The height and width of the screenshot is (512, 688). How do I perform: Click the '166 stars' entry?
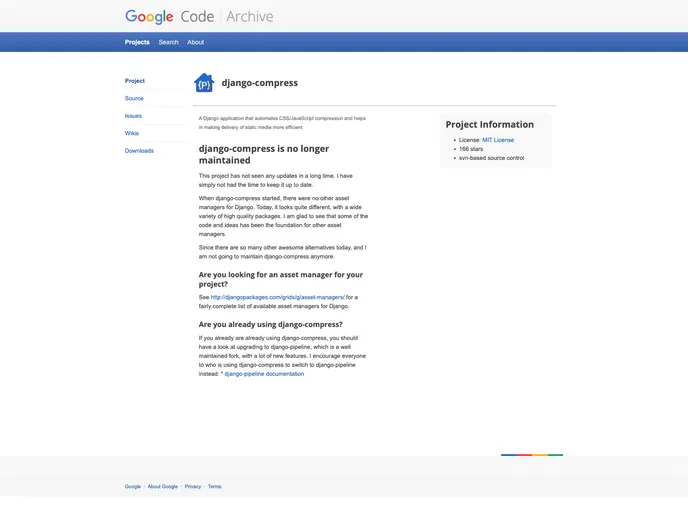[x=471, y=149]
